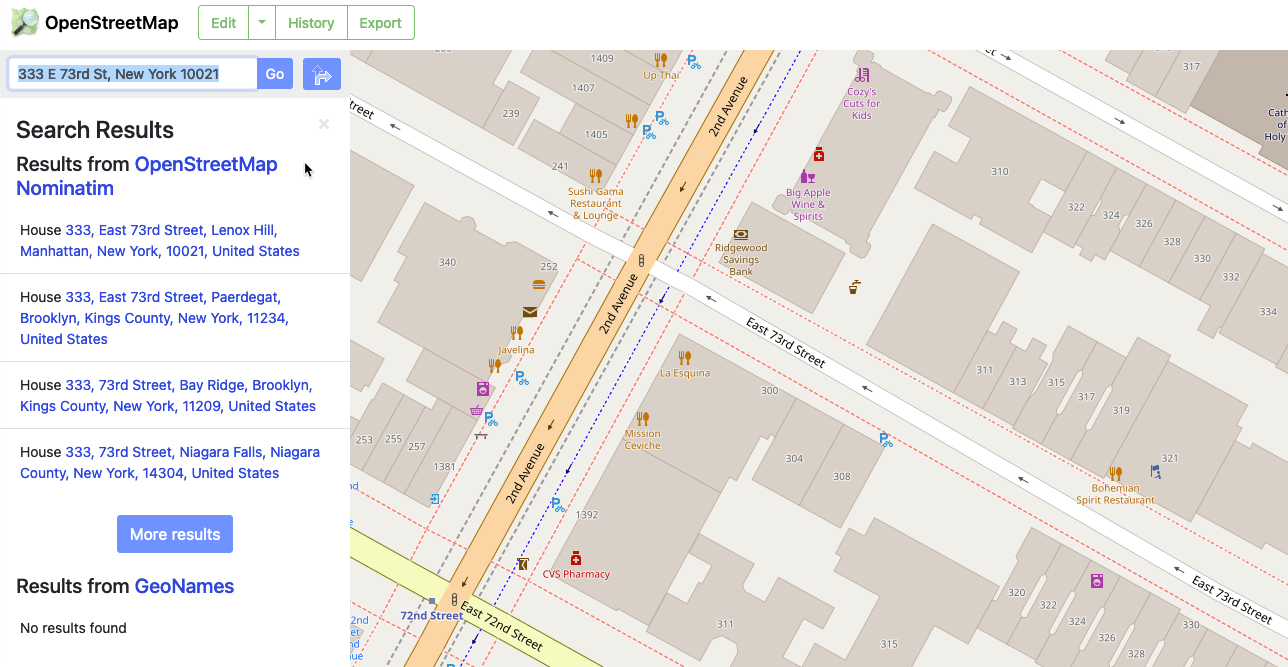Click the Edit button
This screenshot has height=667, width=1288.
[222, 22]
